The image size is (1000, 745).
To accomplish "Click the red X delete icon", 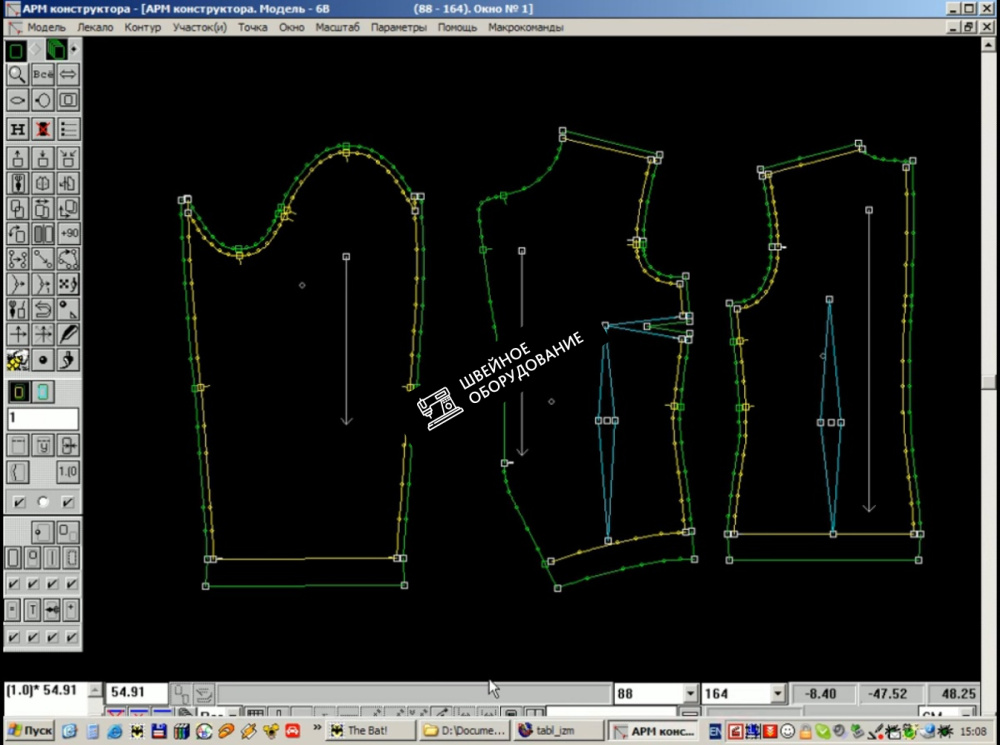I will click(x=43, y=129).
